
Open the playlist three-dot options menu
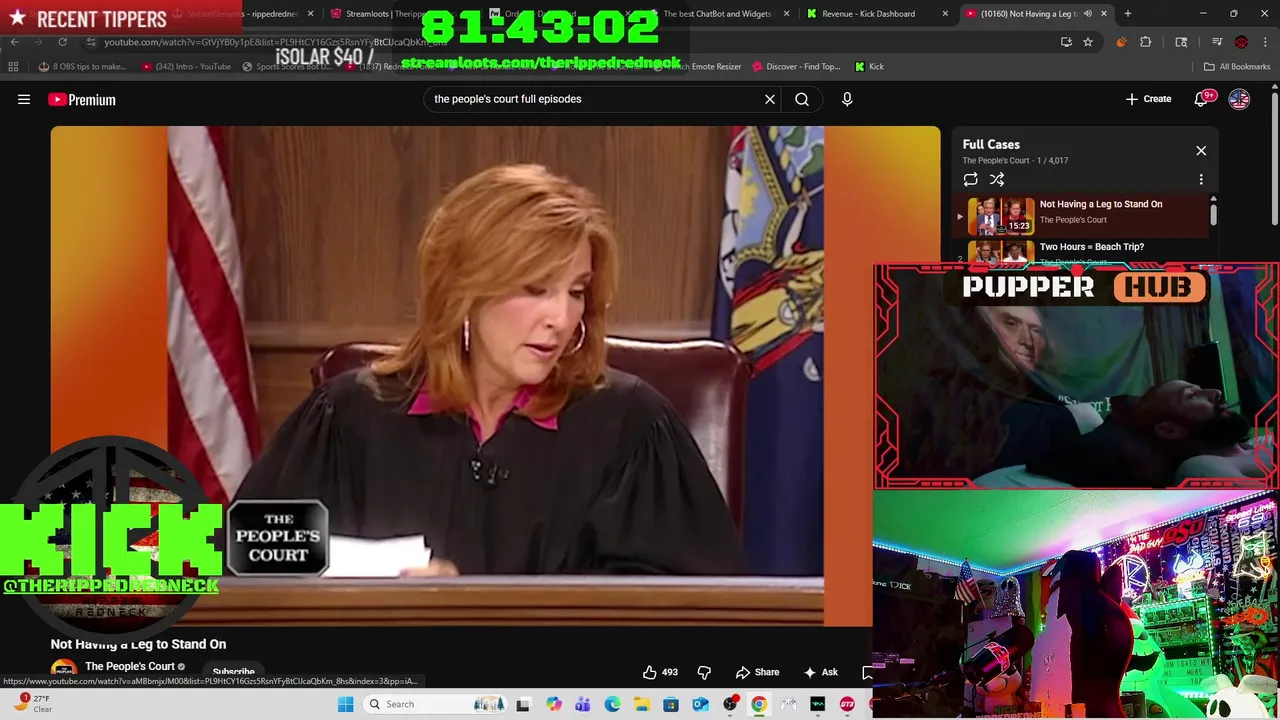click(1201, 180)
